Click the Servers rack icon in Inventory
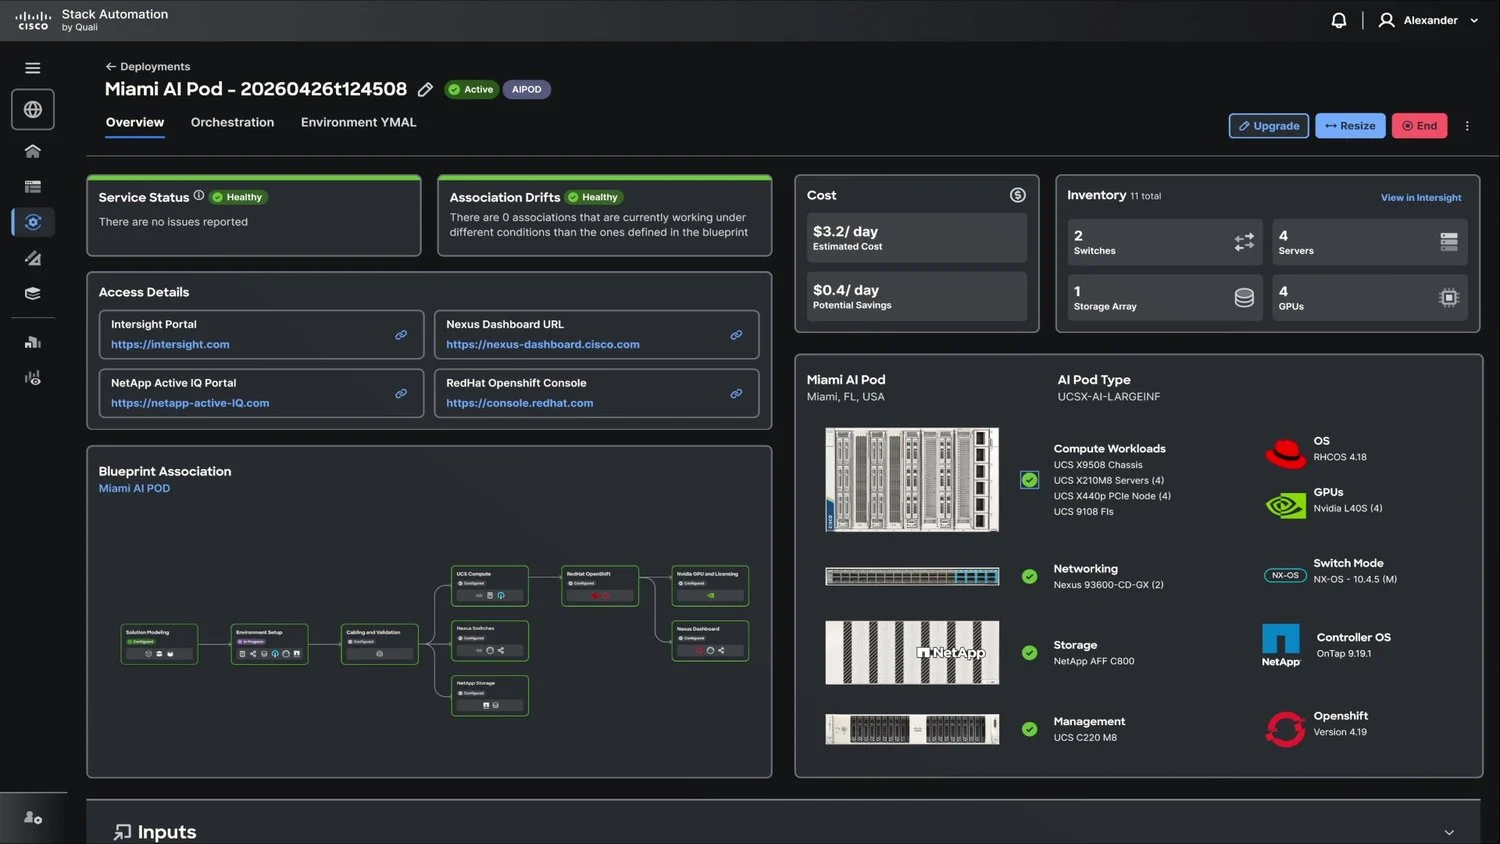The width and height of the screenshot is (1500, 844). (1449, 242)
